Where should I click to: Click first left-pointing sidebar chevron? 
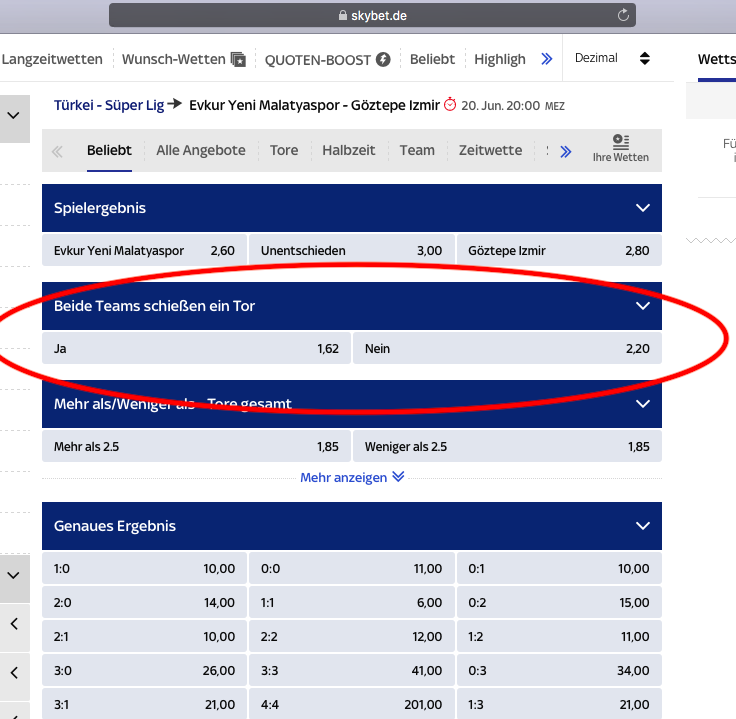[x=14, y=624]
